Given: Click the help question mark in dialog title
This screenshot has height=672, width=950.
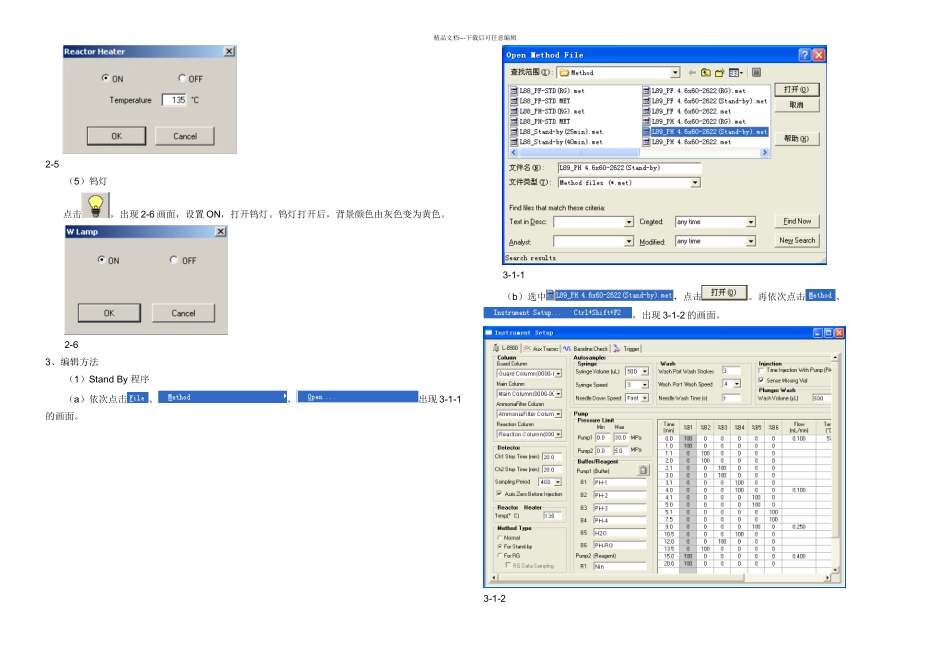Looking at the screenshot, I should [804, 55].
